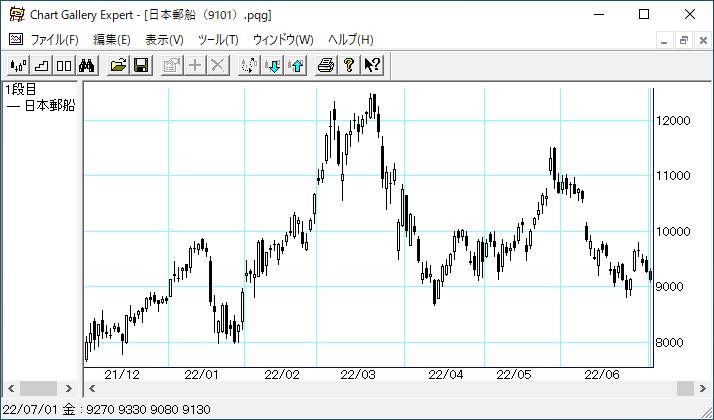This screenshot has height=420, width=714.
Task: Open the ウィンドウ(W) menu
Action: pos(283,40)
